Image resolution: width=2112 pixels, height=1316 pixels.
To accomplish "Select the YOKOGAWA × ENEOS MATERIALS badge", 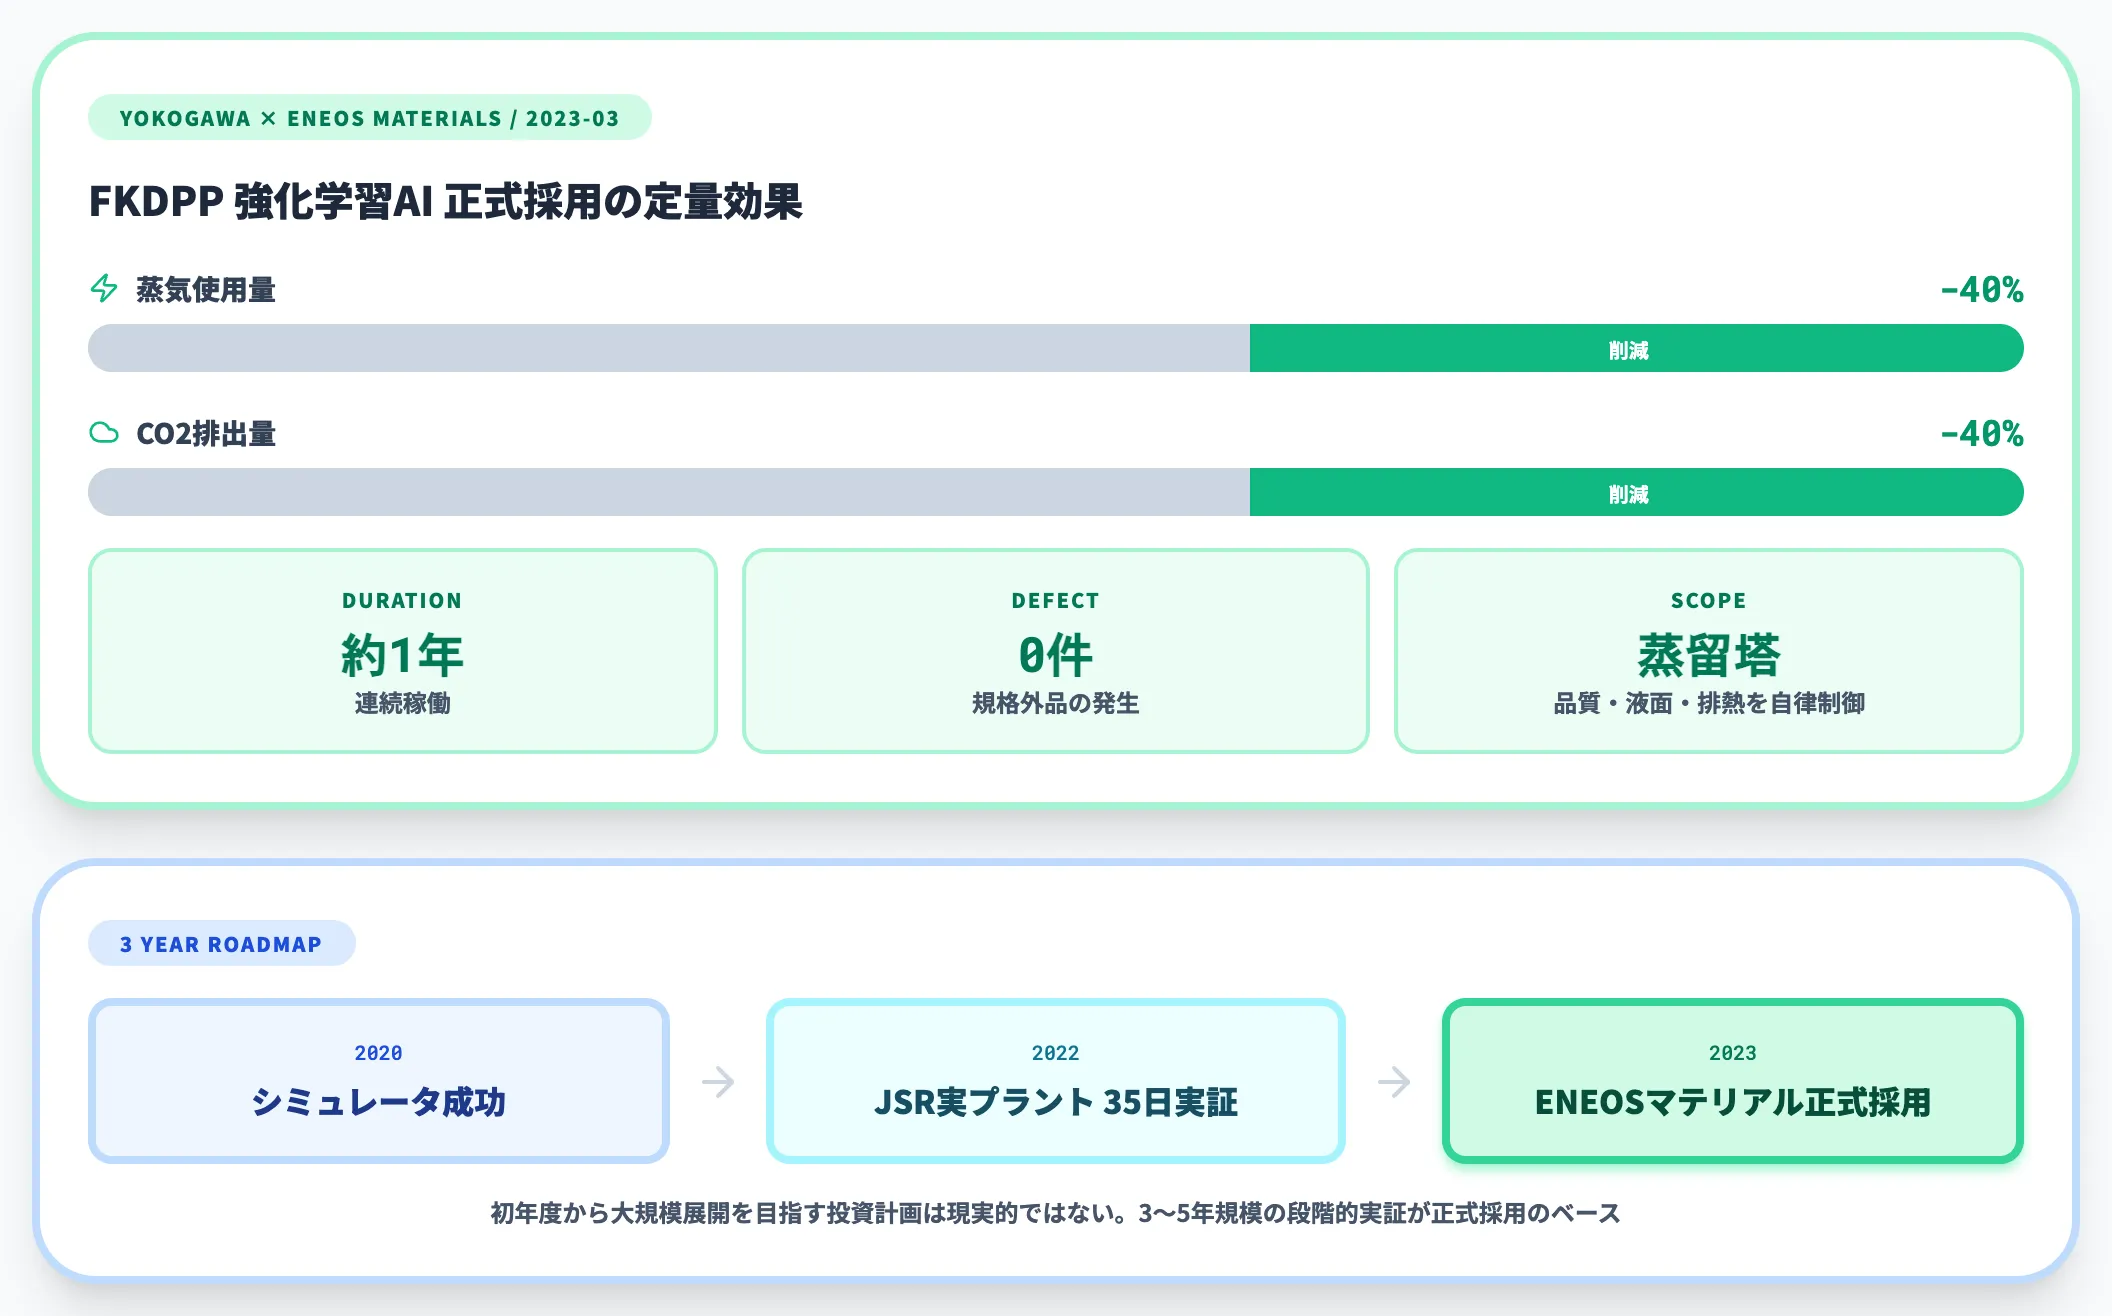I will click(x=370, y=118).
